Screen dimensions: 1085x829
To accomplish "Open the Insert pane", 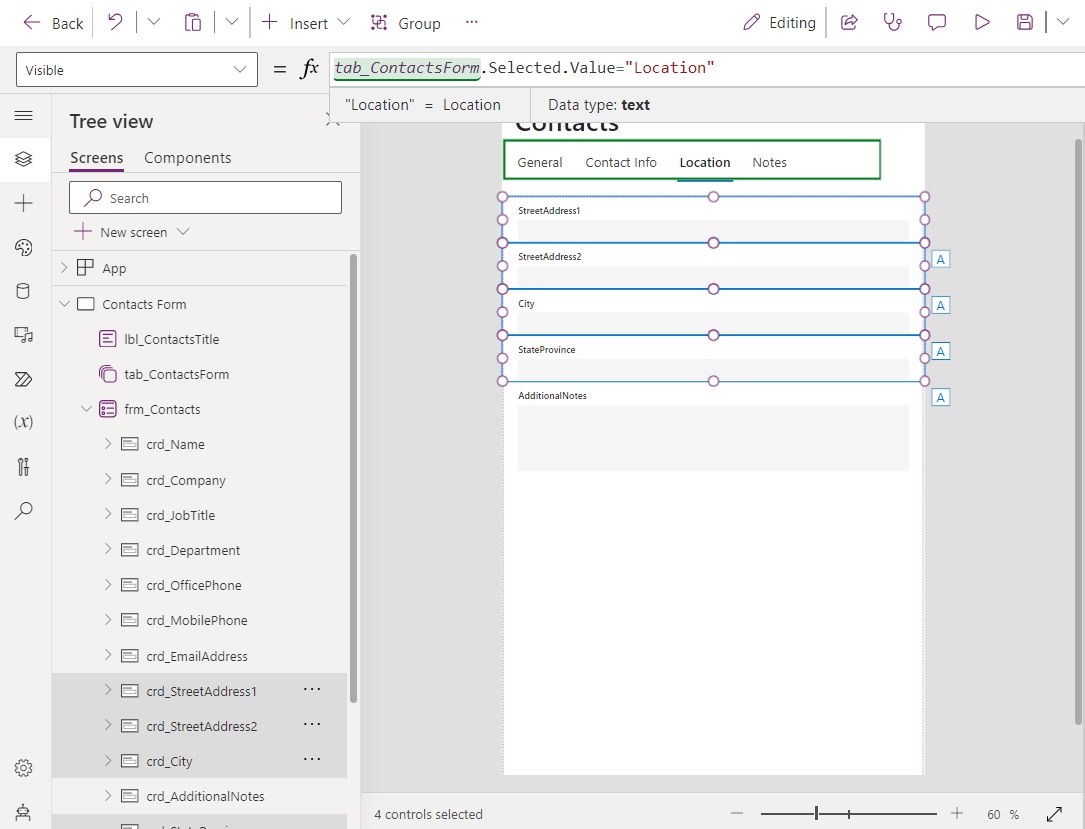I will (25, 203).
